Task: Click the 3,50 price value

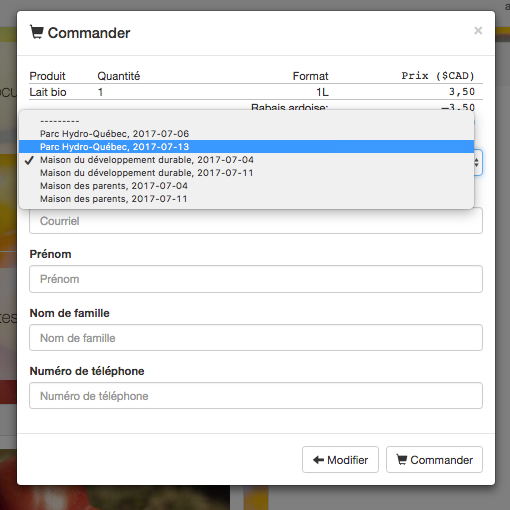Action: [x=462, y=92]
